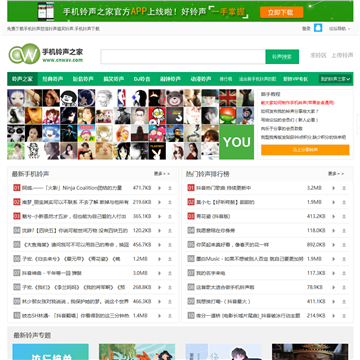Play the 892.0KB ringtone in ranking list
The width and height of the screenshot is (360, 360).
(333, 245)
